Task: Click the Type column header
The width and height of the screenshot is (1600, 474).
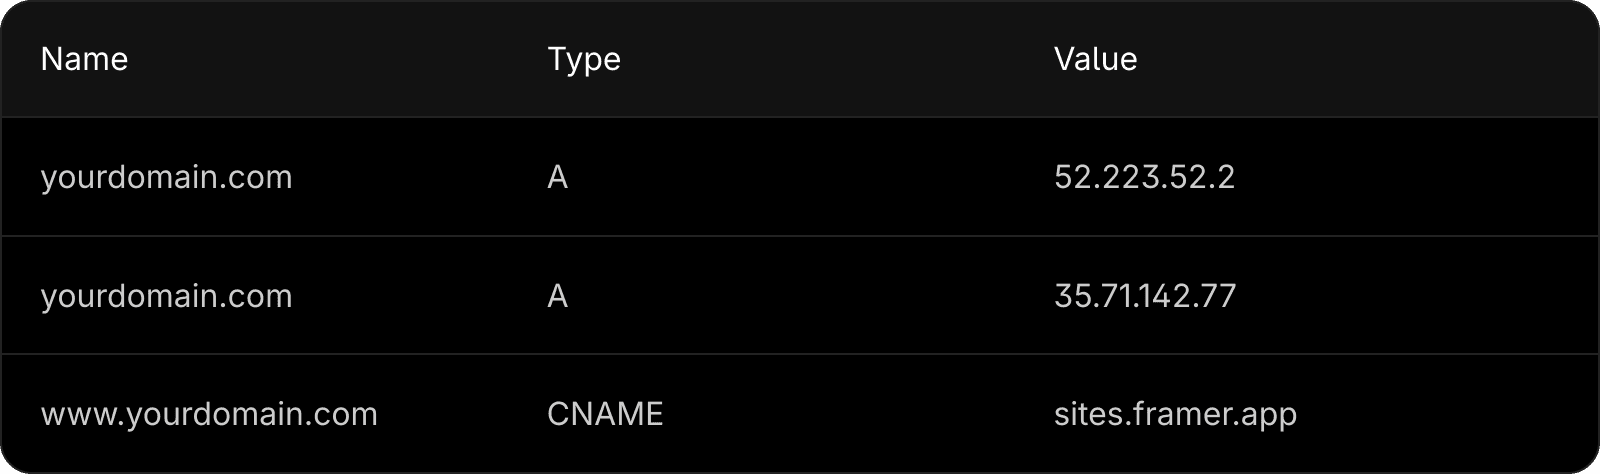Action: 584,59
